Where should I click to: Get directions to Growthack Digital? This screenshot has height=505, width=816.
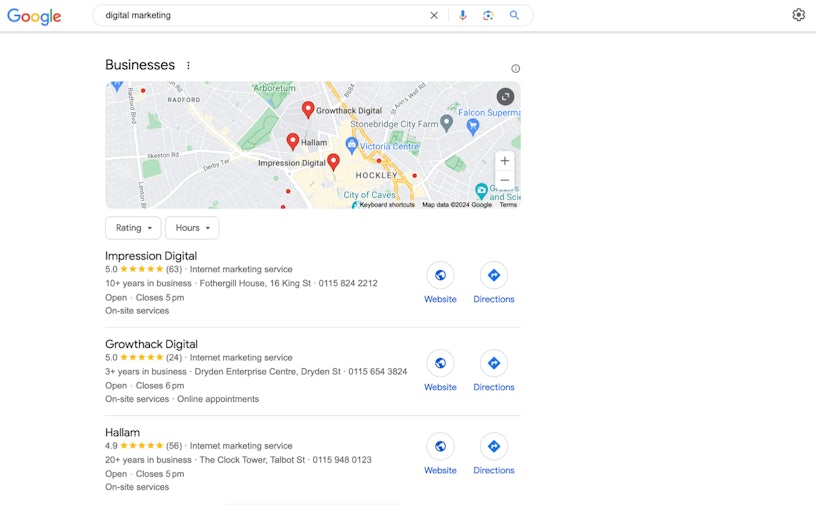[x=493, y=370]
